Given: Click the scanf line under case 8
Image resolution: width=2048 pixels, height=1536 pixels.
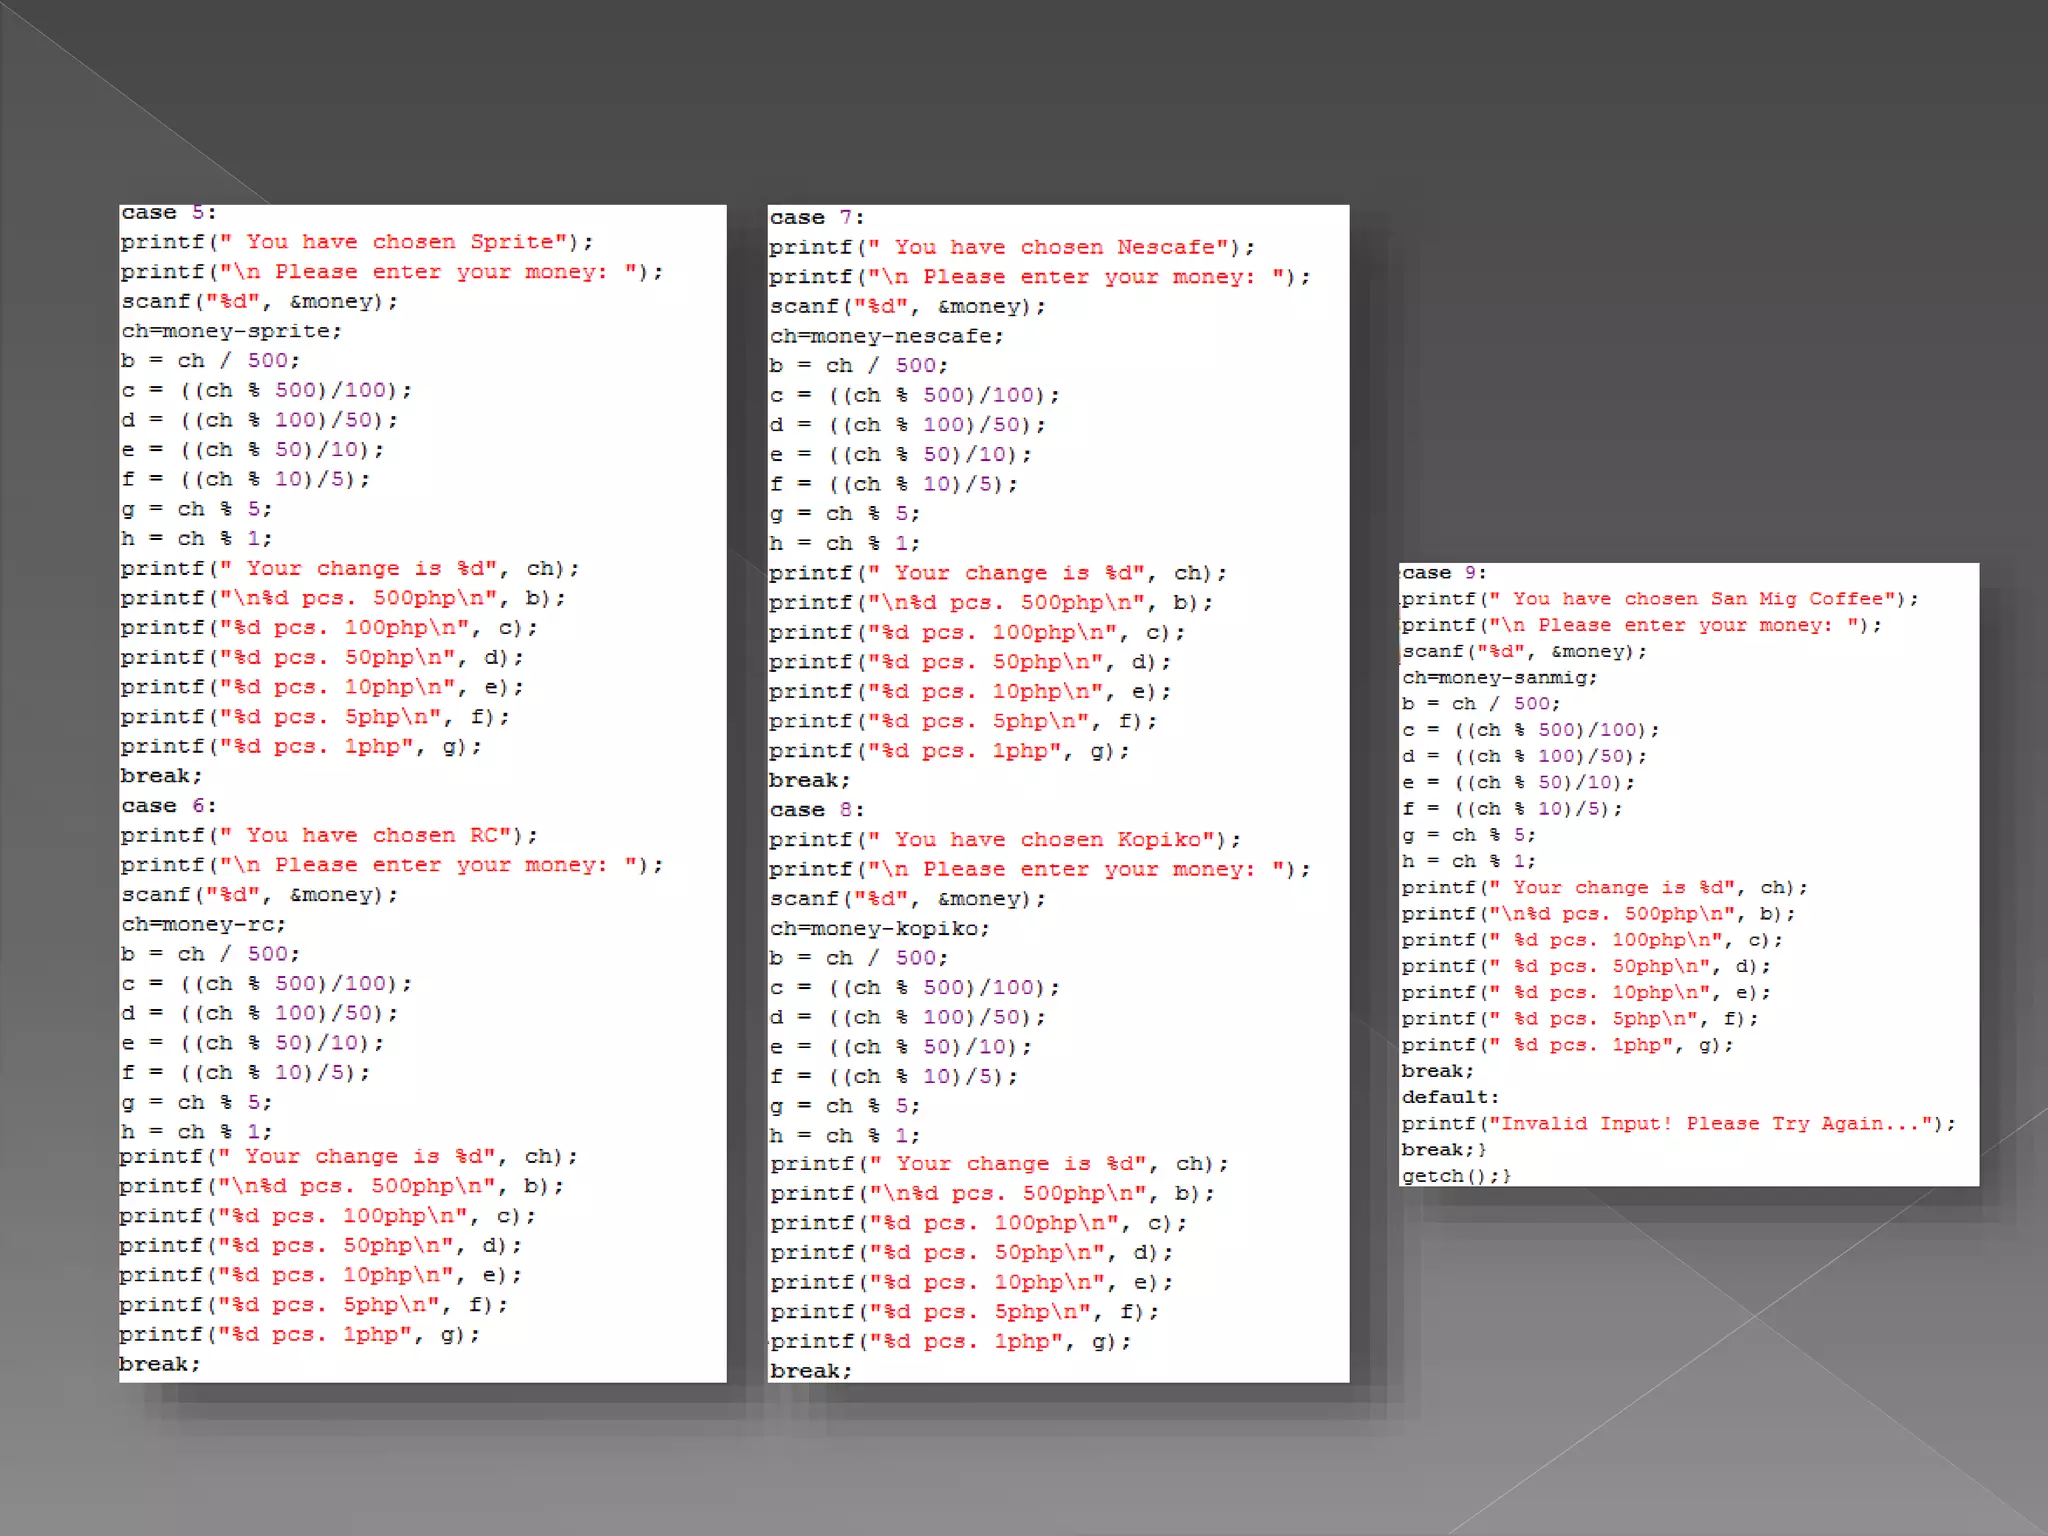Looking at the screenshot, I should point(908,899).
